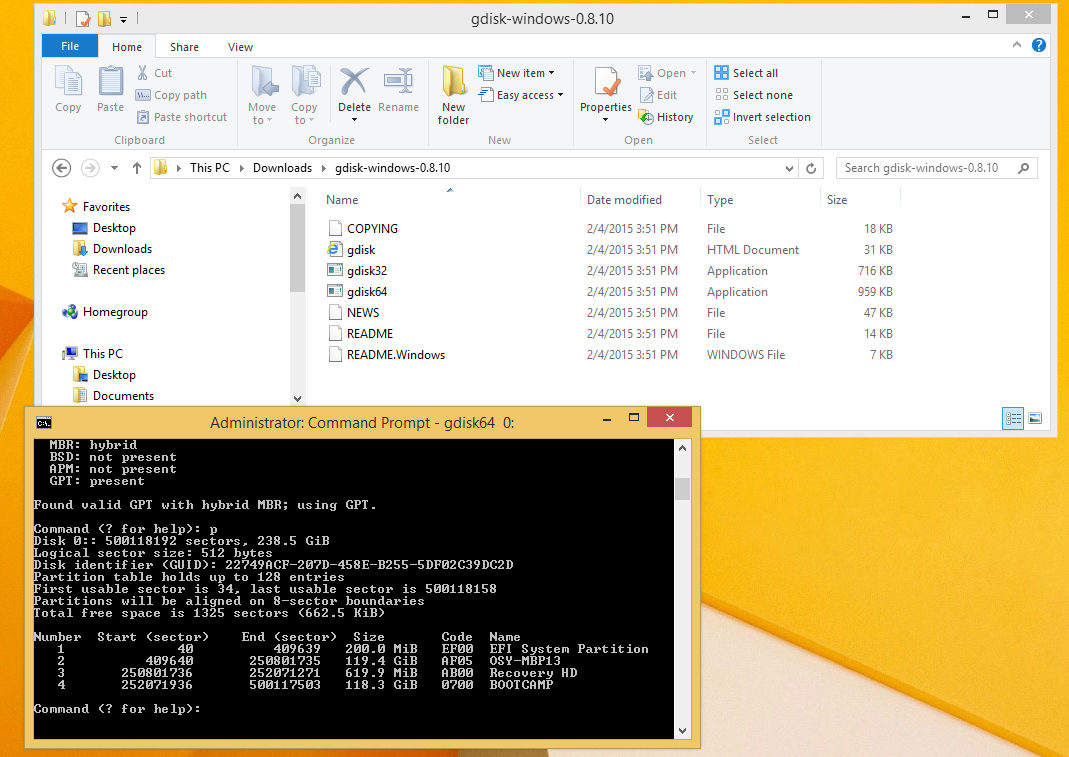Open address bar history dropdown
The width and height of the screenshot is (1069, 757).
click(x=790, y=168)
